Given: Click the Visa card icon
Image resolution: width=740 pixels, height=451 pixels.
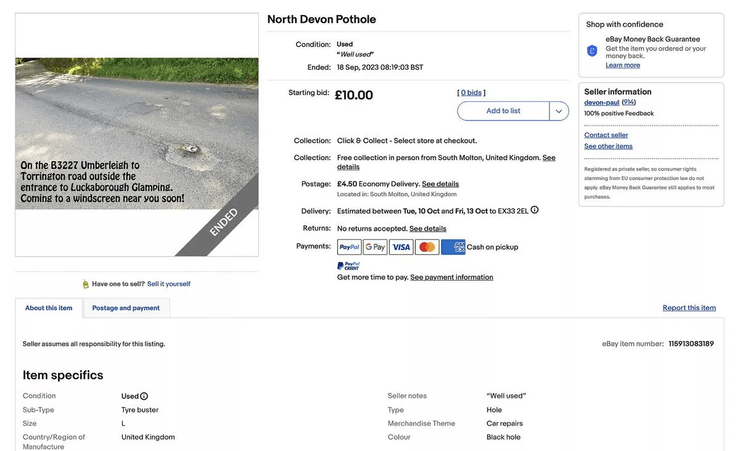Looking at the screenshot, I should (x=401, y=247).
